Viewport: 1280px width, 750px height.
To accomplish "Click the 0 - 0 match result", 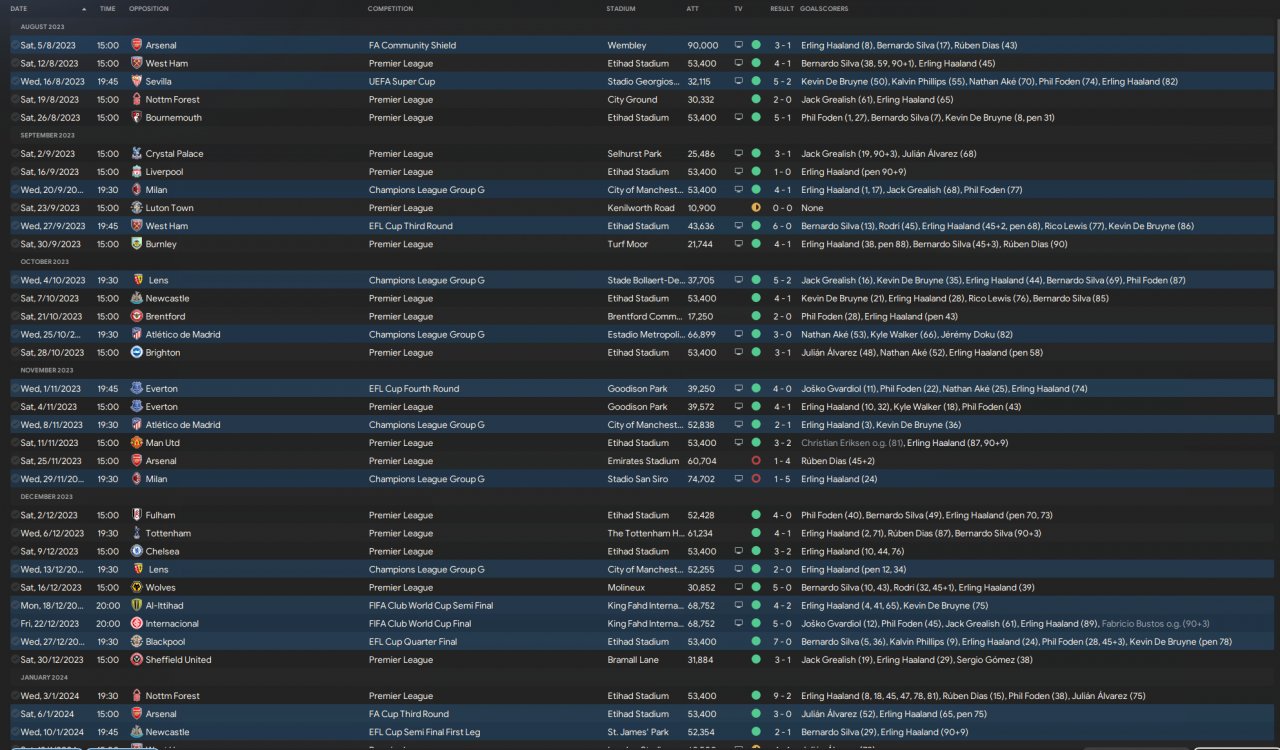I will click(x=781, y=208).
